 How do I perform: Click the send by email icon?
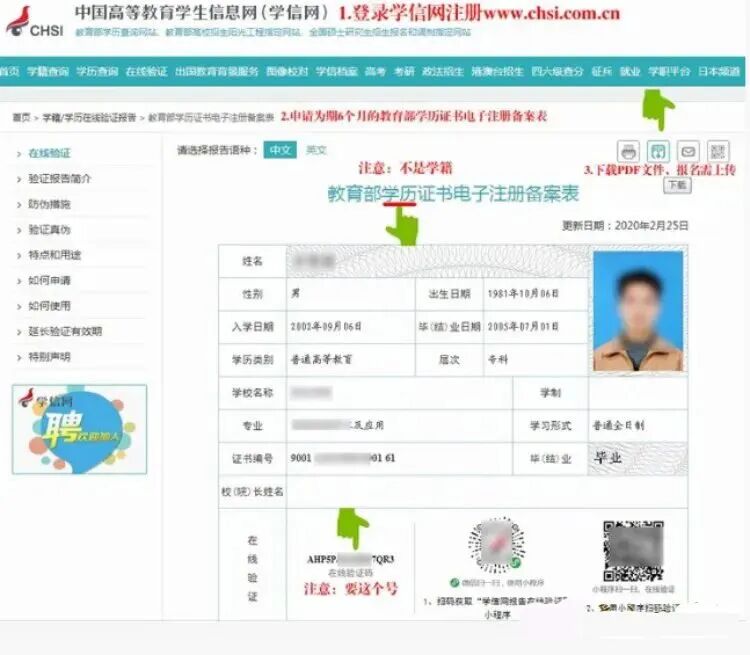688,152
